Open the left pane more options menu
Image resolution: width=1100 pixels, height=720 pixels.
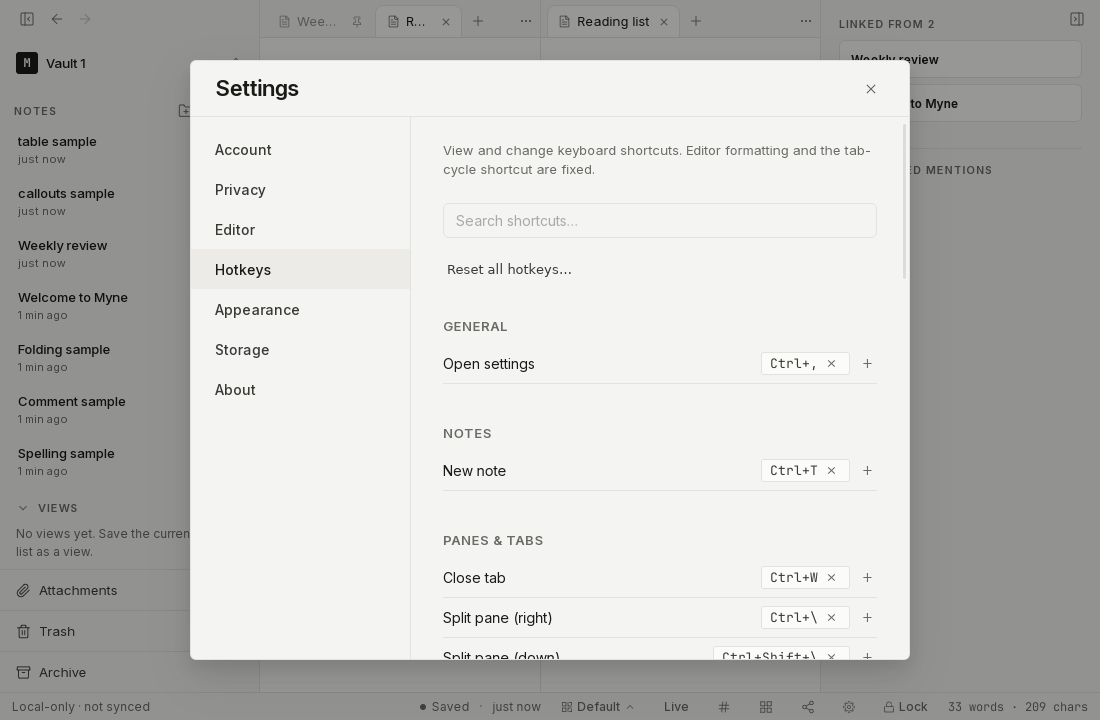pos(525,21)
